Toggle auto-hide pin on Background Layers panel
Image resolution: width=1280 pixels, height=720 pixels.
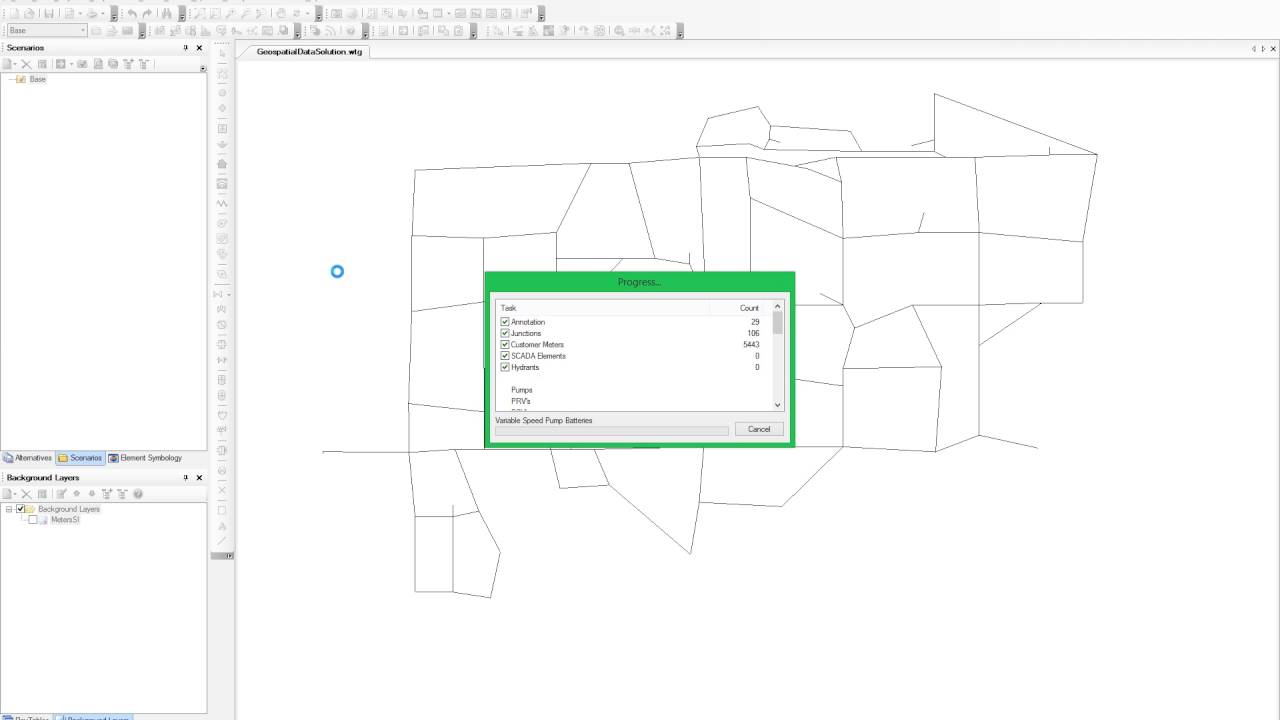click(185, 478)
